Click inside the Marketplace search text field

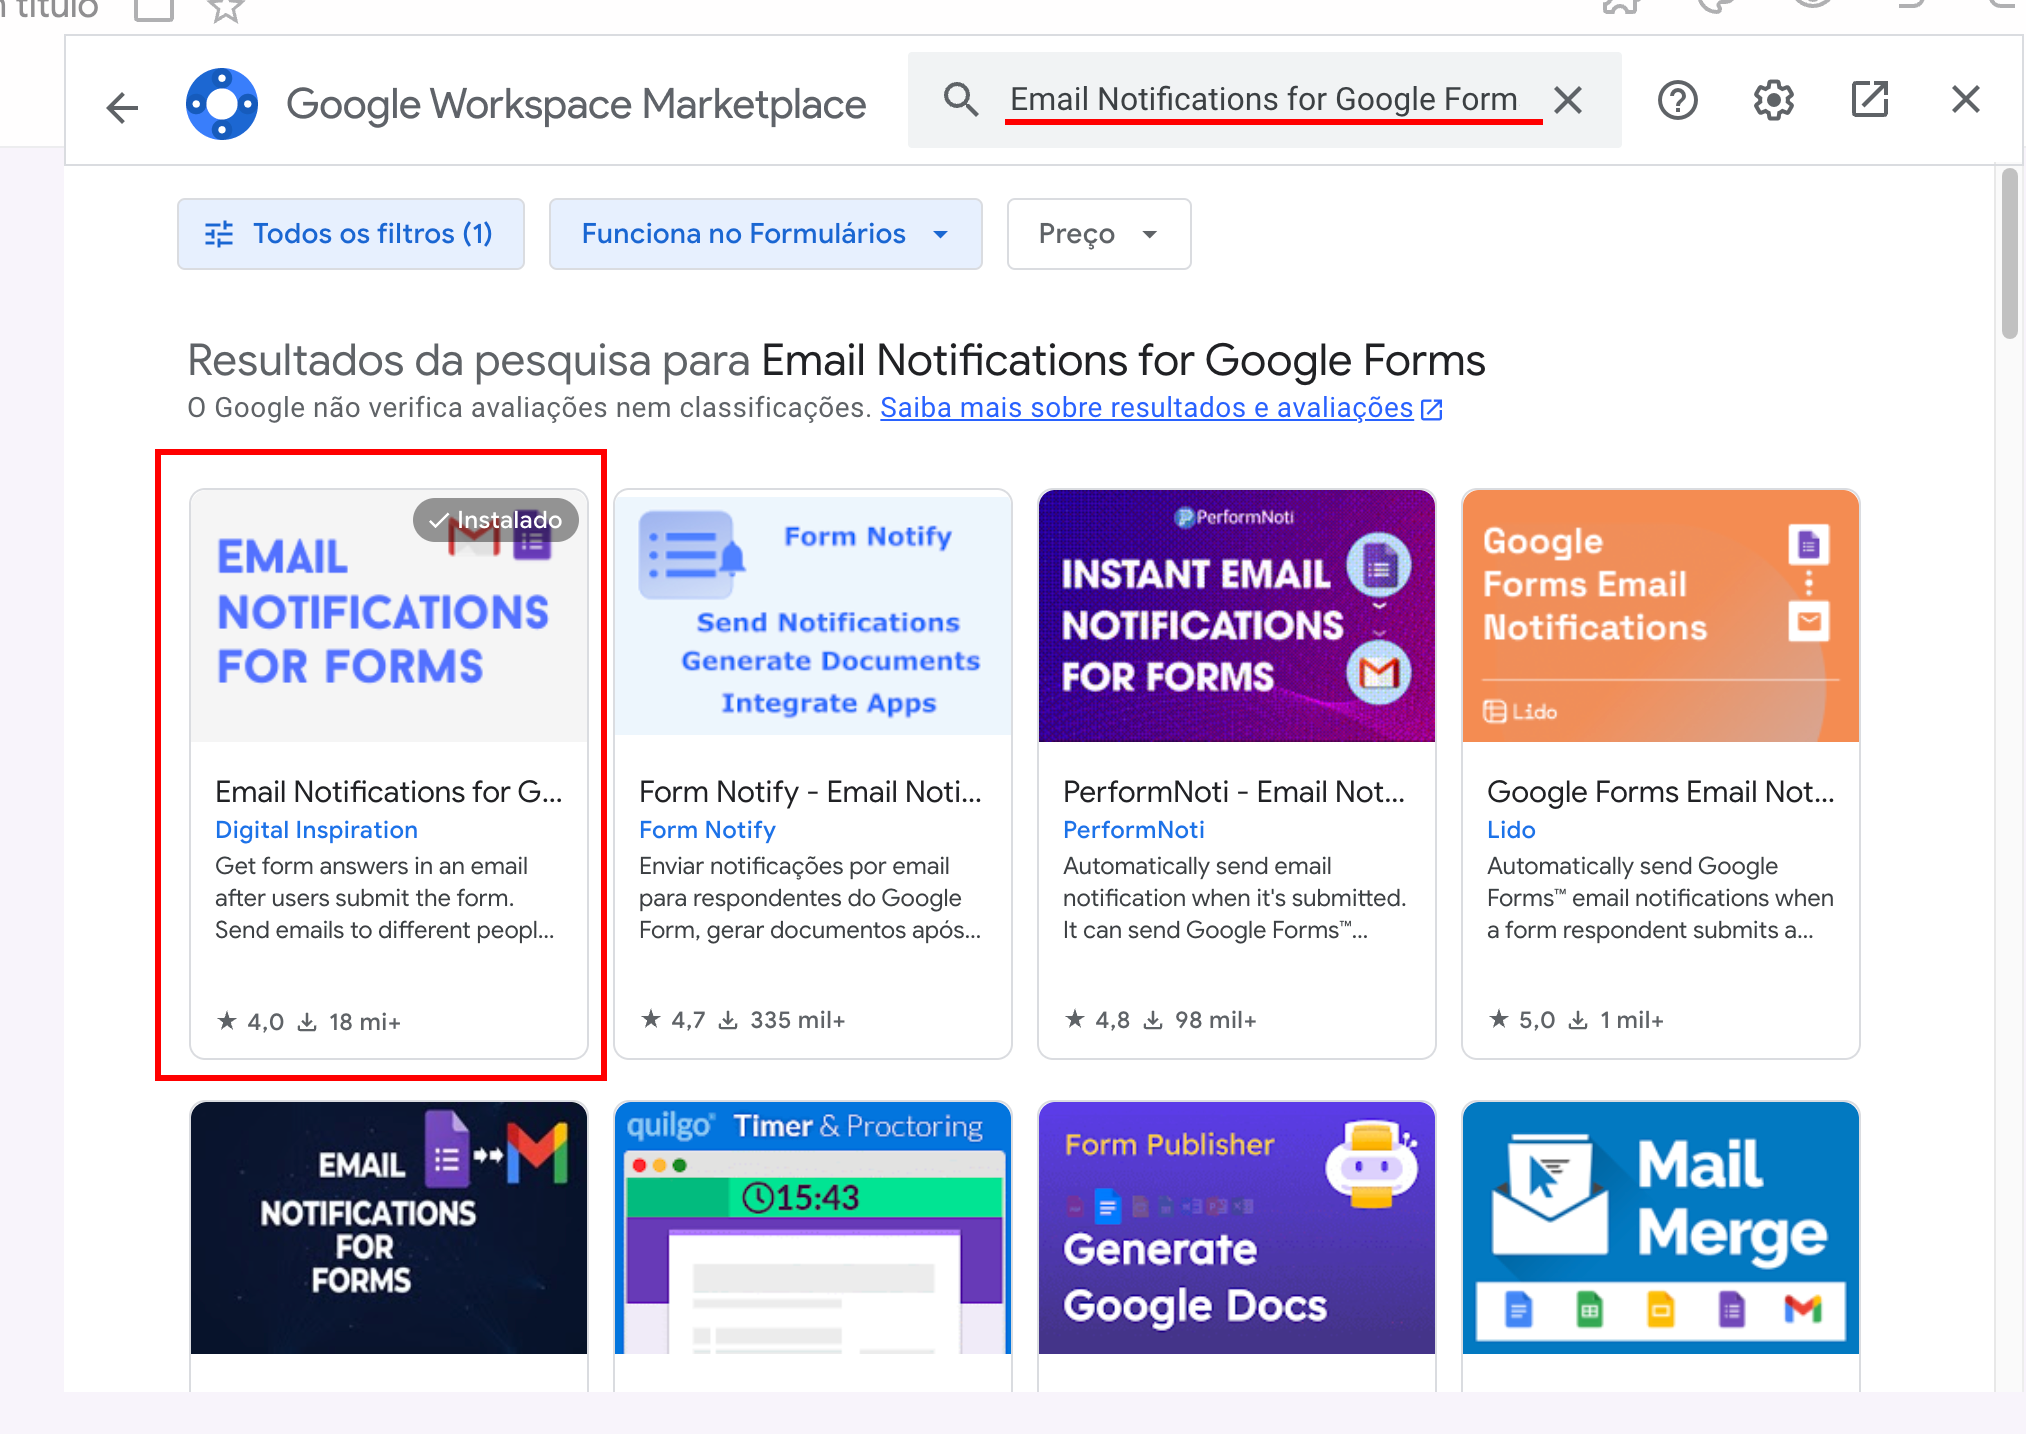point(1262,99)
